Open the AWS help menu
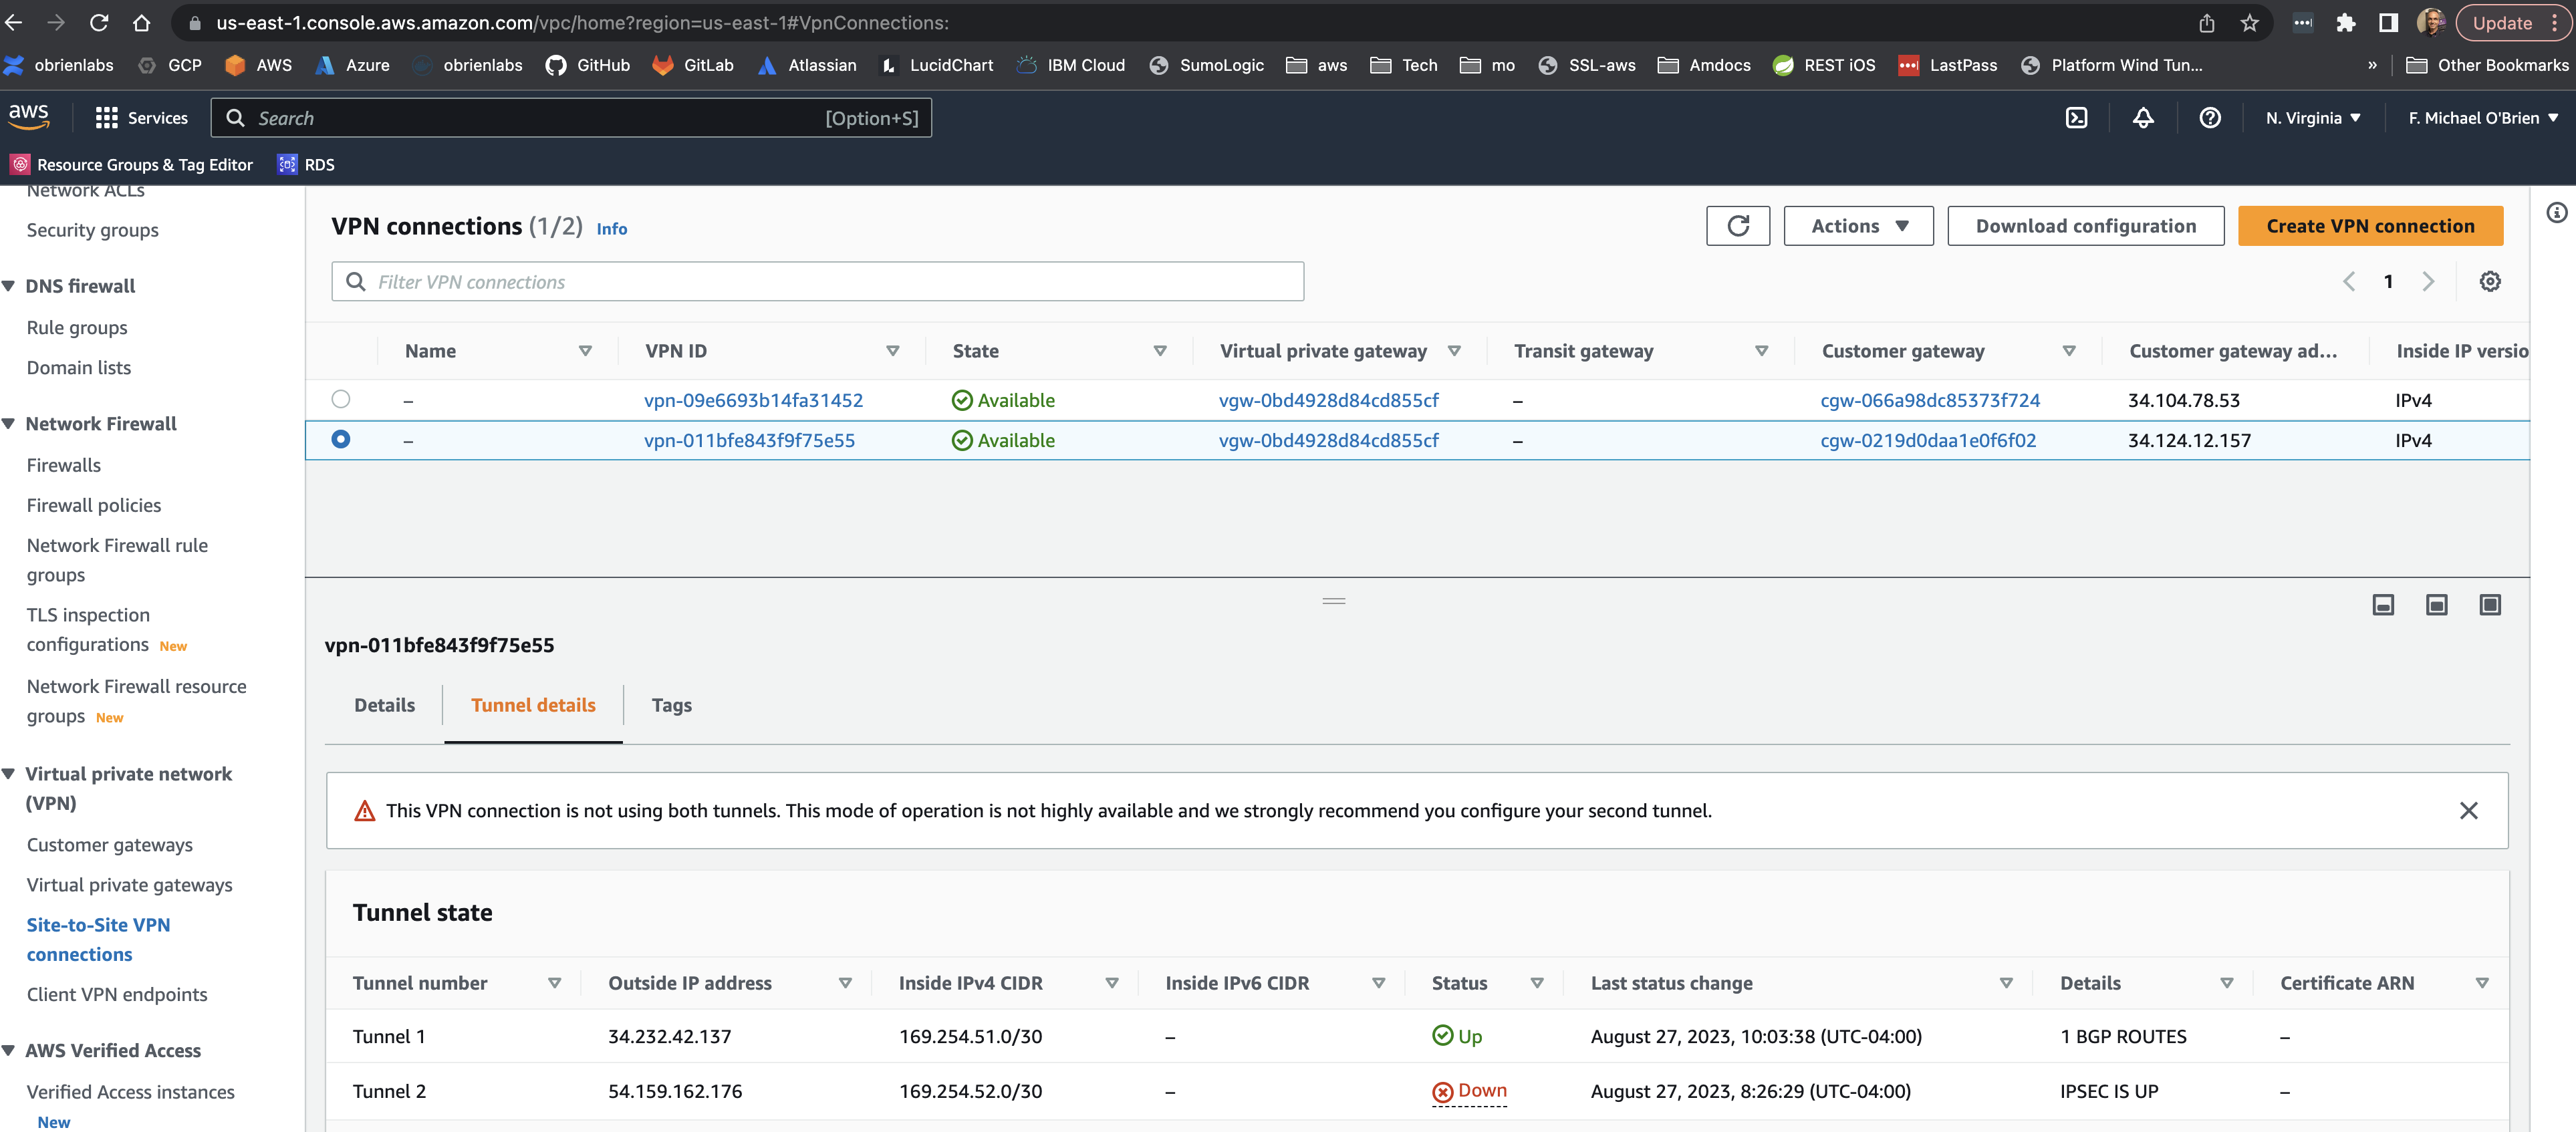The image size is (2576, 1132). tap(2210, 117)
